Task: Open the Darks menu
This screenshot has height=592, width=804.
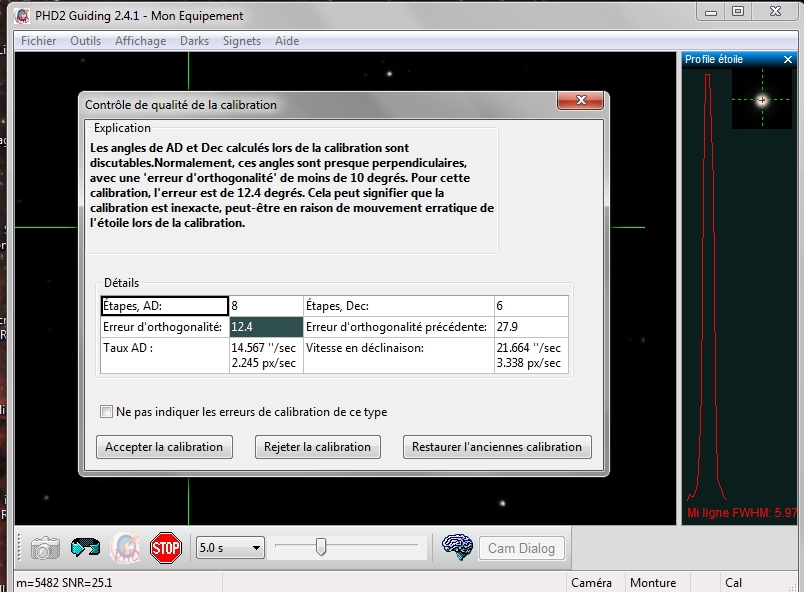Action: point(194,41)
